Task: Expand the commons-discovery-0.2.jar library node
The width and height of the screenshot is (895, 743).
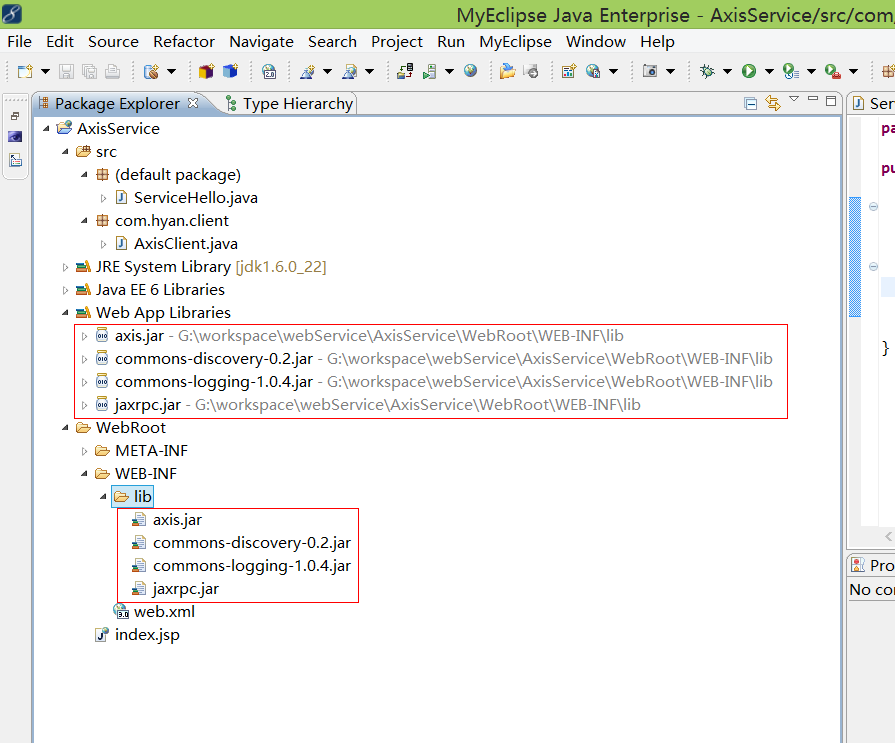Action: click(x=84, y=359)
